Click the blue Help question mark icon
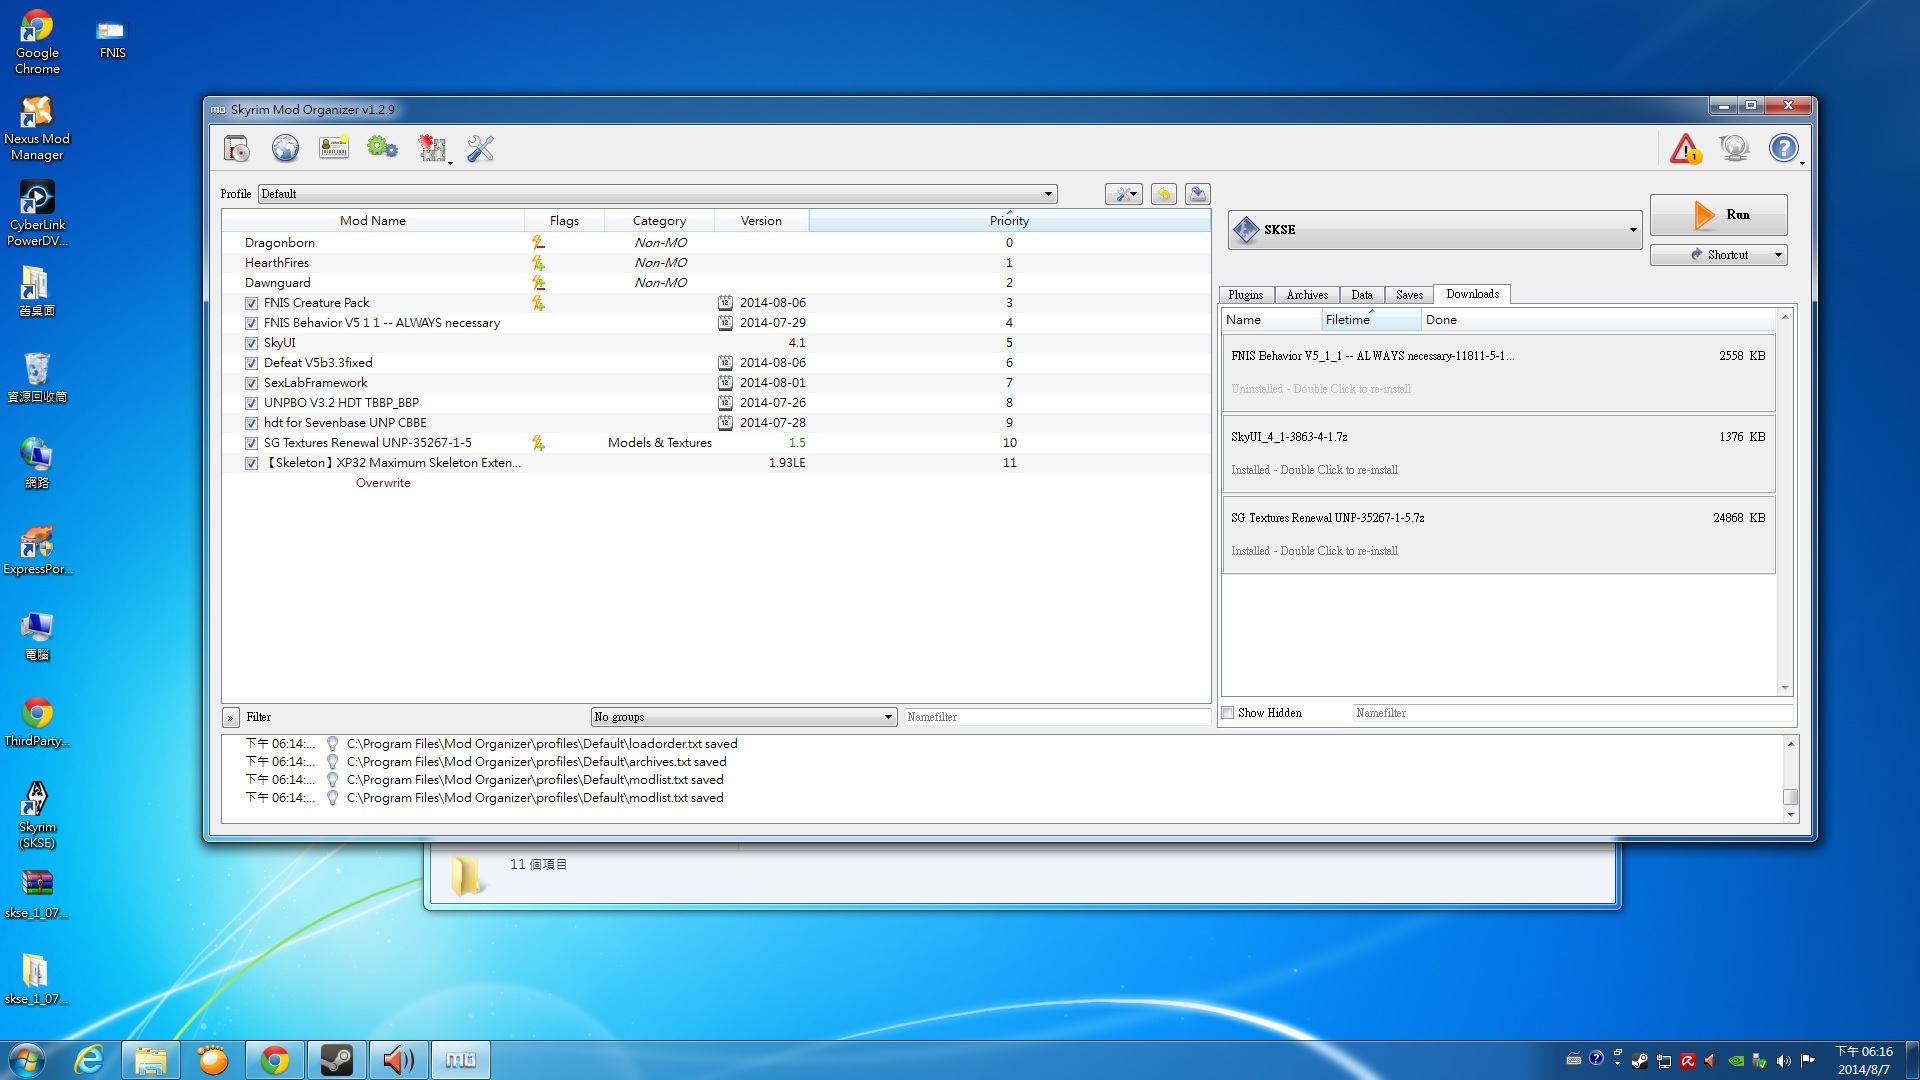Screen dimensions: 1920x1080 coord(1783,149)
